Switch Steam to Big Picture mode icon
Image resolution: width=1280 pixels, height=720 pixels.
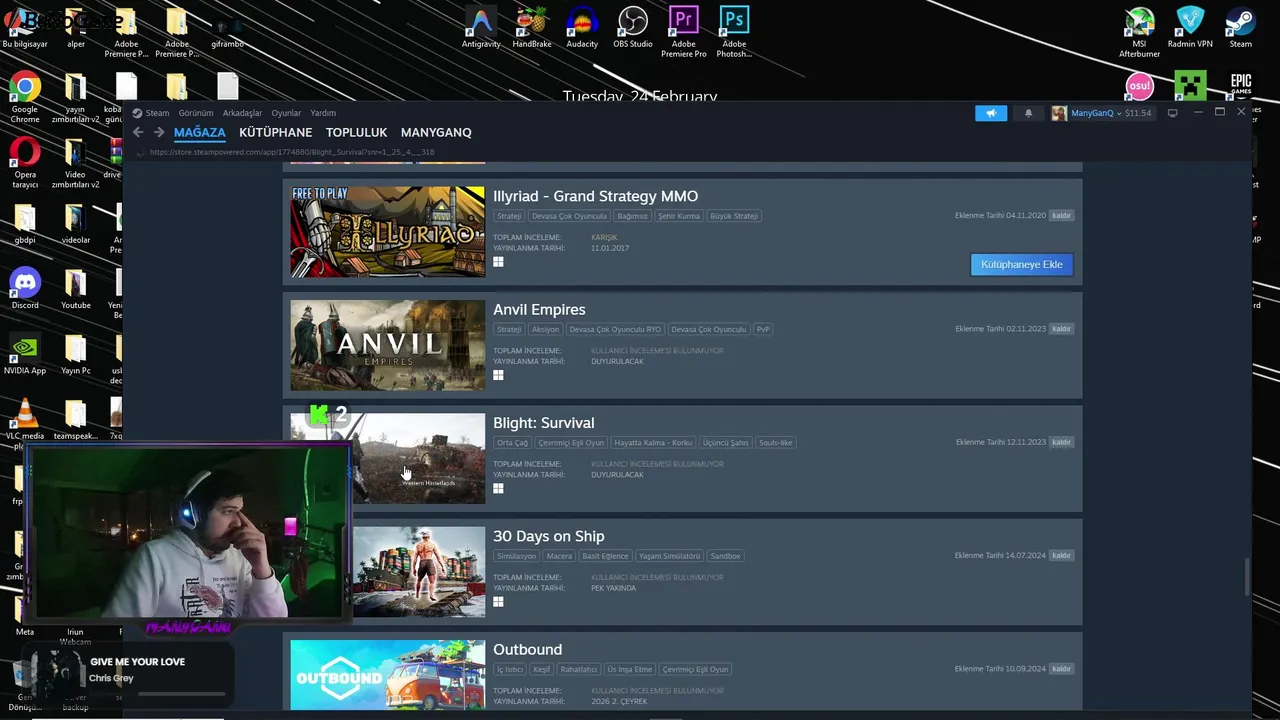point(1172,113)
